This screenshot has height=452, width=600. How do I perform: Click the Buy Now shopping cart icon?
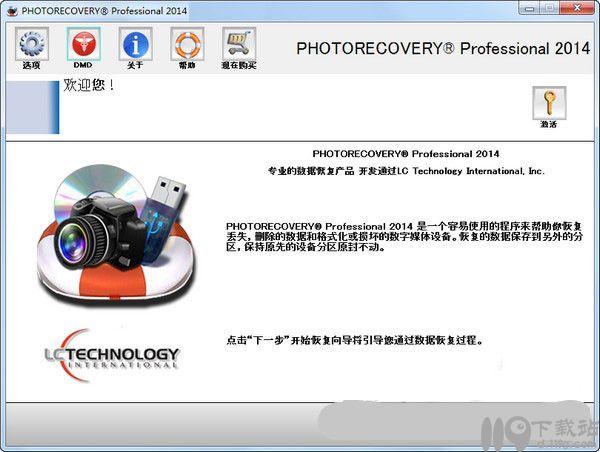pyautogui.click(x=239, y=44)
